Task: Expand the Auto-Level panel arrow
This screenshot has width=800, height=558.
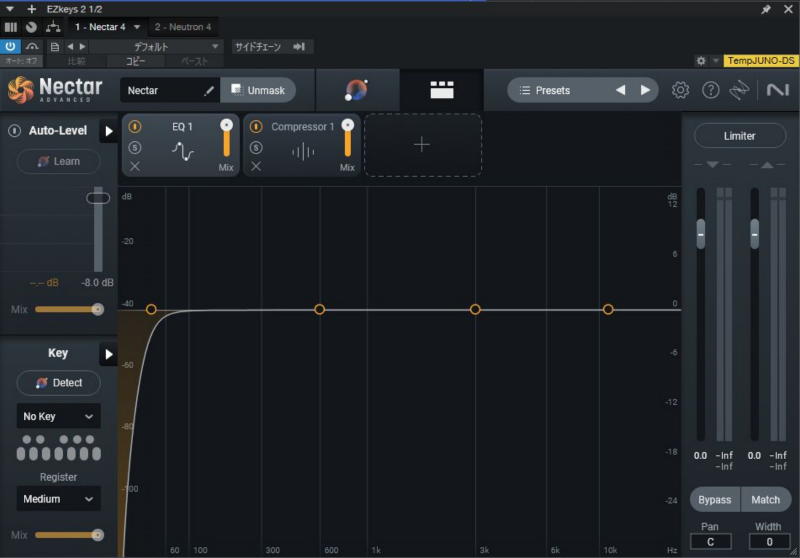Action: pyautogui.click(x=109, y=131)
